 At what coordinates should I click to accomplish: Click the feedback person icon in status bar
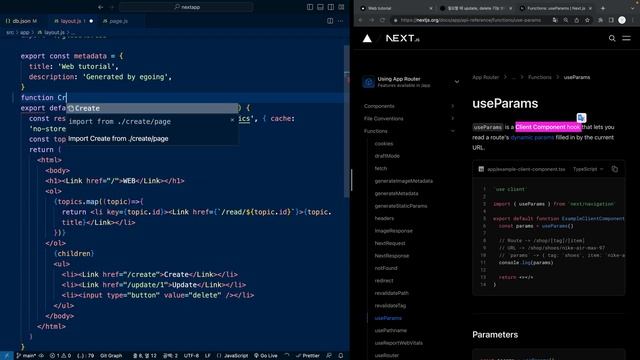[x=329, y=356]
